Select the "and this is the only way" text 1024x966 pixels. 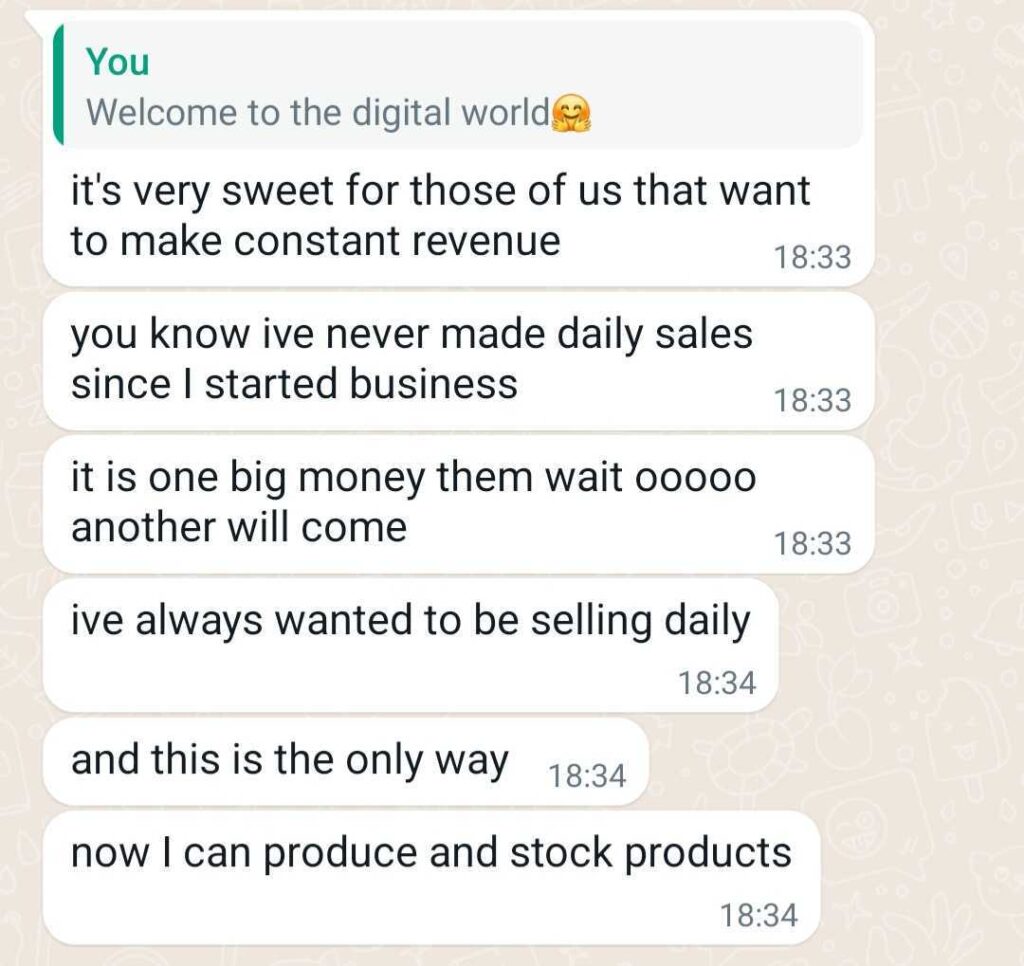[x=289, y=761]
